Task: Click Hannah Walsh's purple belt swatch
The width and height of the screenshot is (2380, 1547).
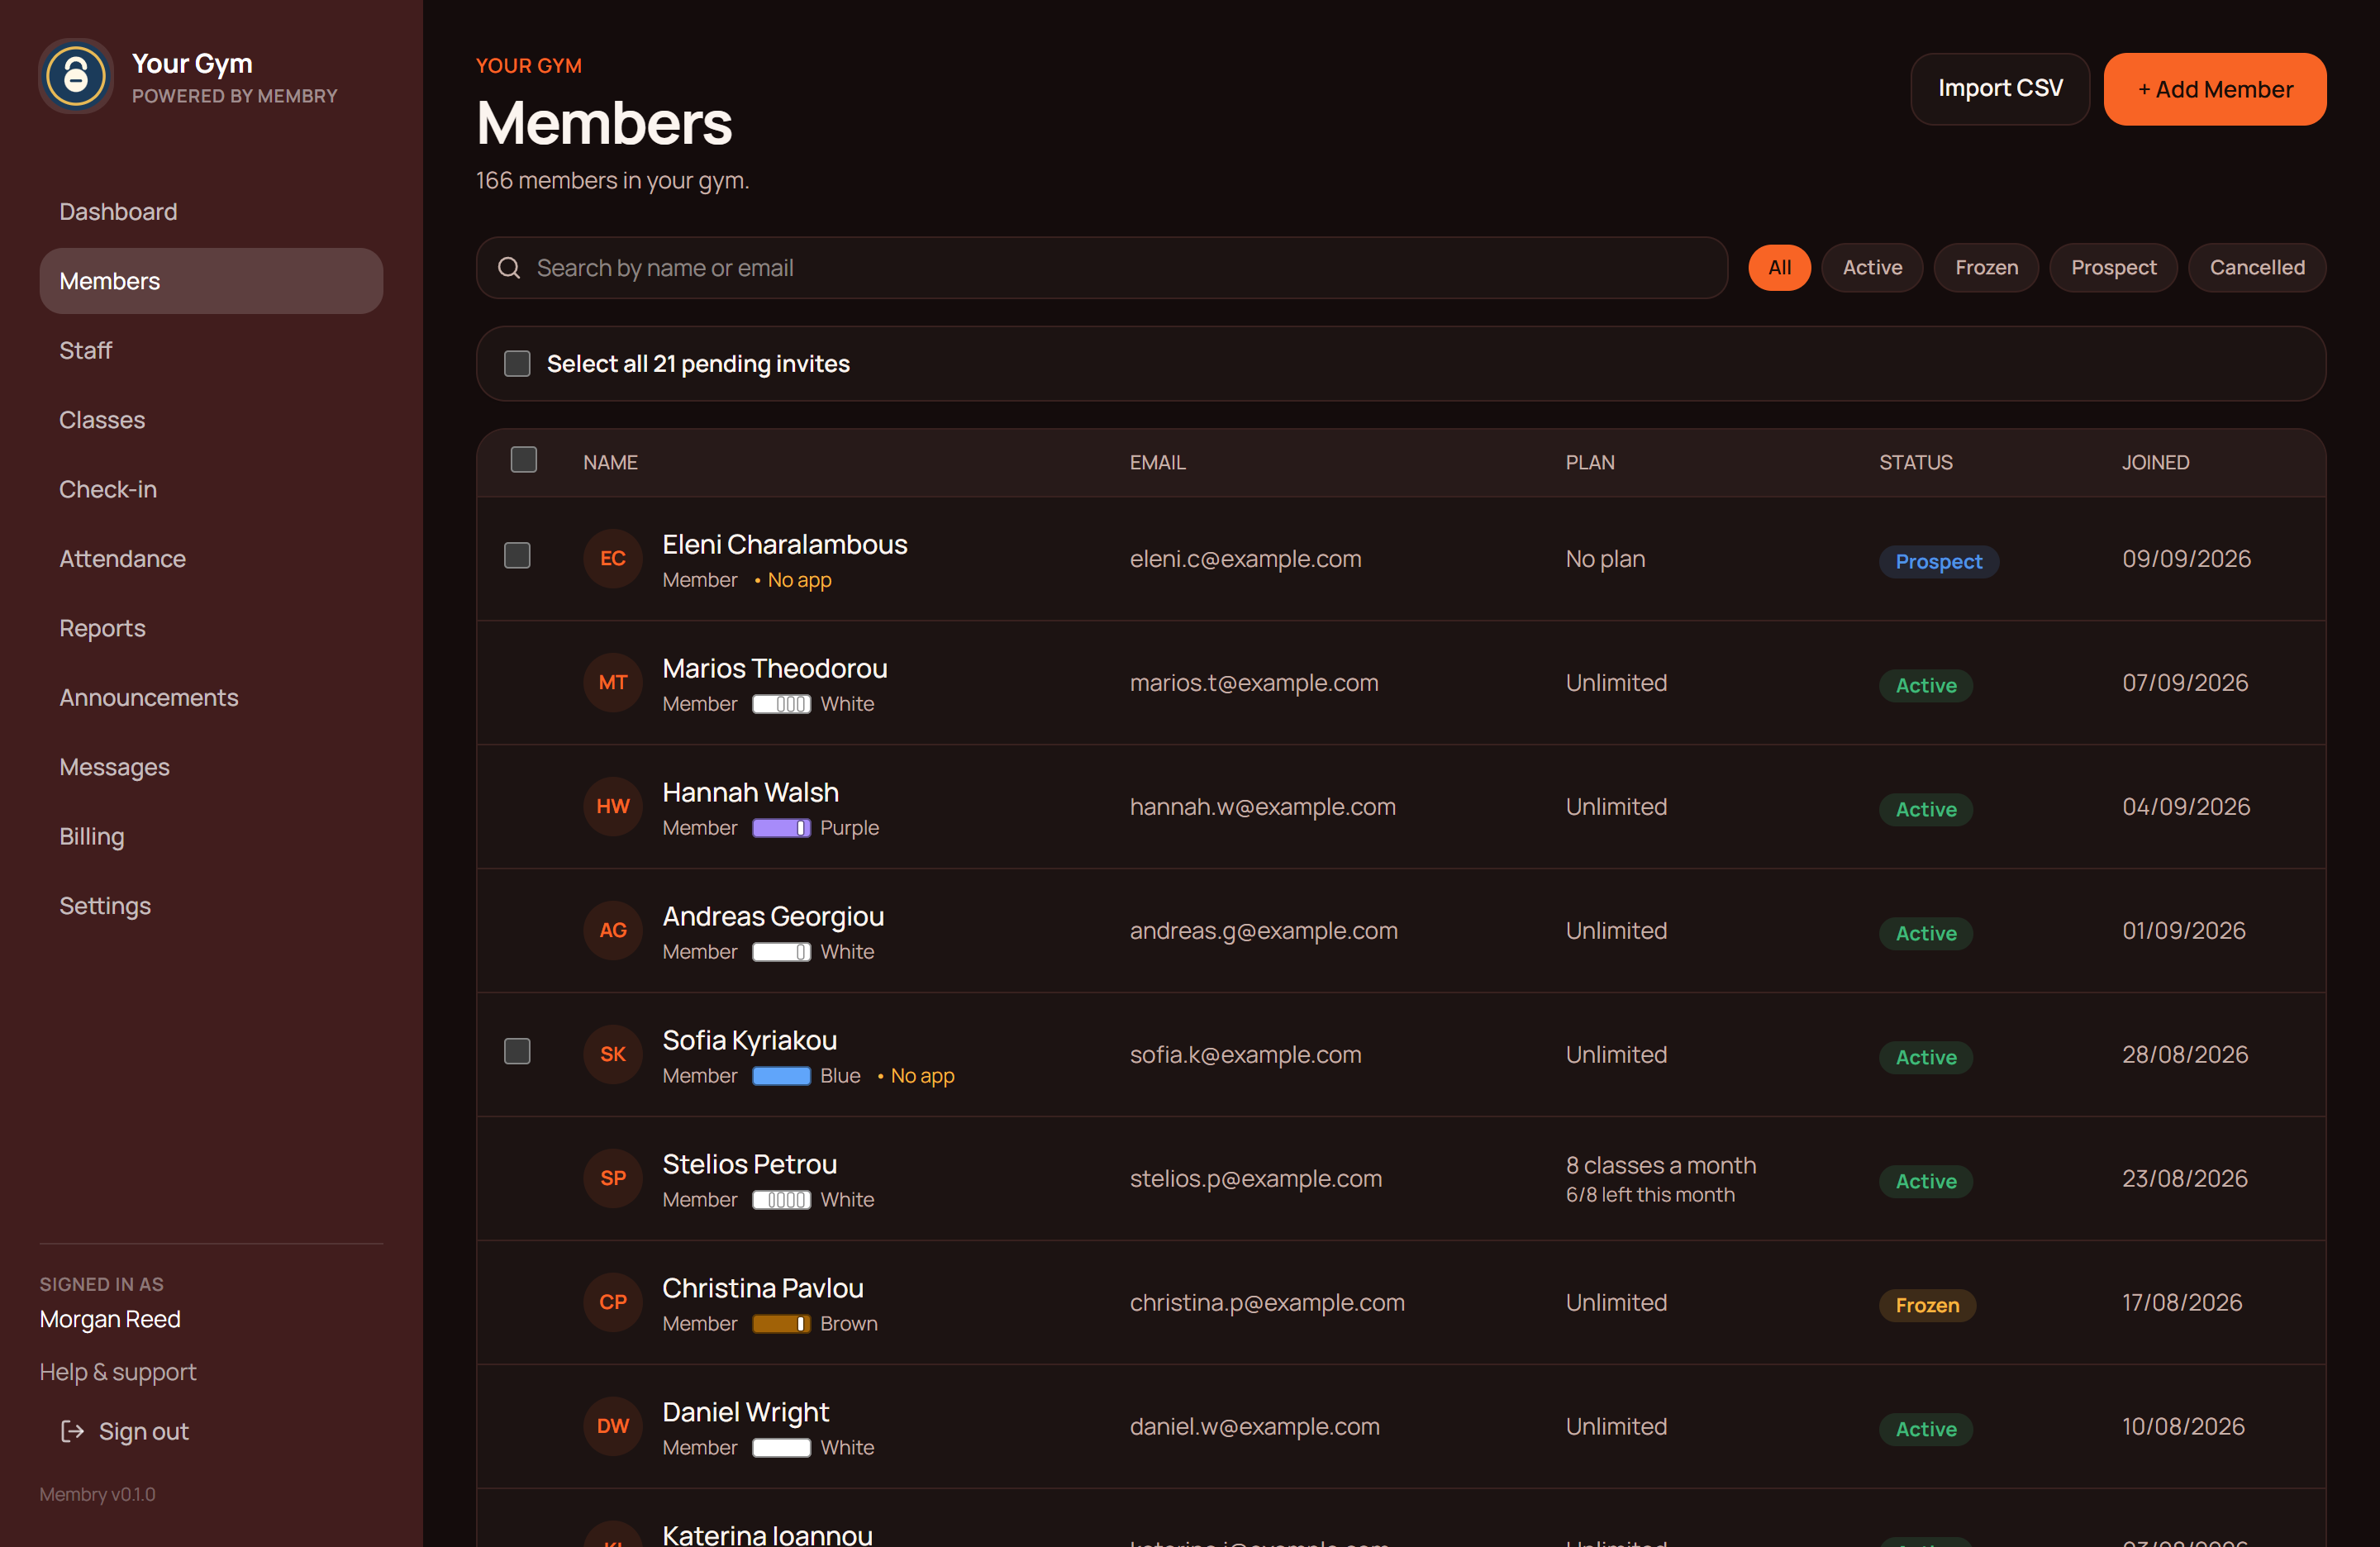Action: click(781, 828)
